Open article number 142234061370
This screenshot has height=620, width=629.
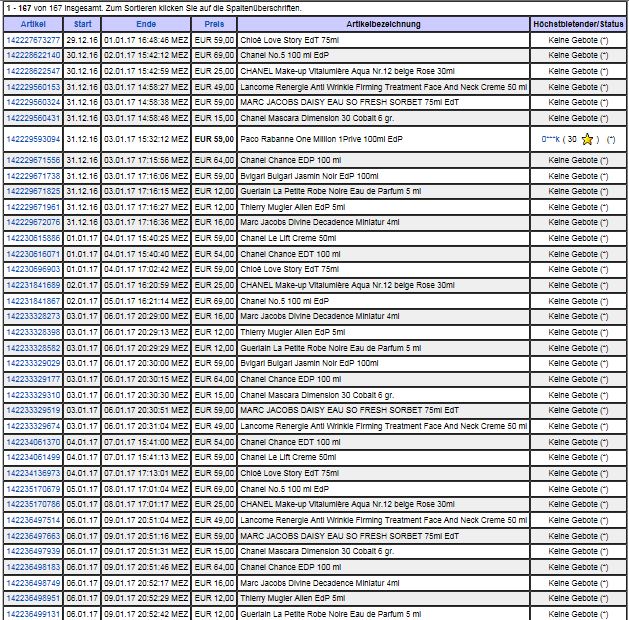tap(33, 442)
